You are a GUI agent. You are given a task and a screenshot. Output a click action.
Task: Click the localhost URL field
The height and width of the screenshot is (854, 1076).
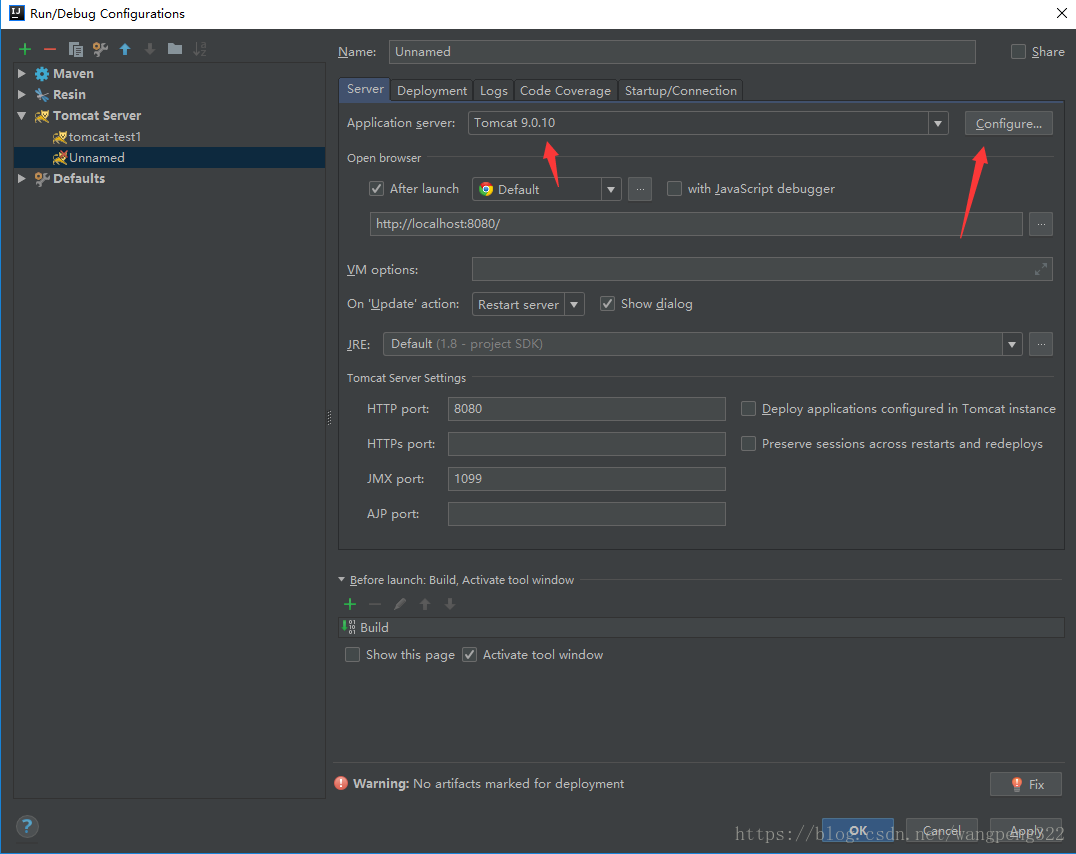point(696,224)
